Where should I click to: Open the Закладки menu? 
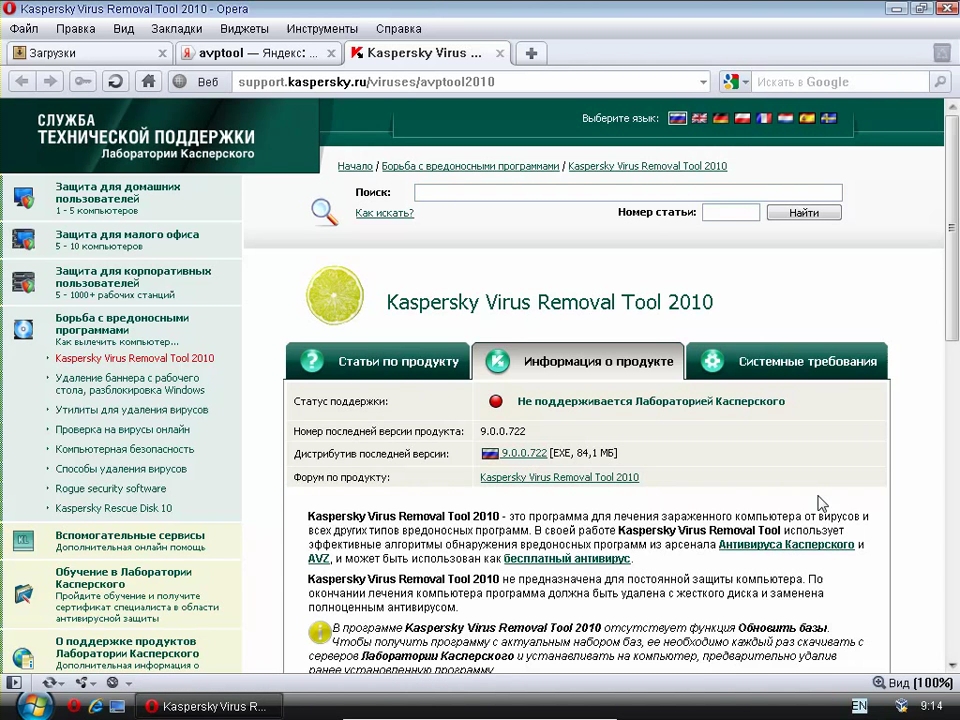tap(175, 29)
